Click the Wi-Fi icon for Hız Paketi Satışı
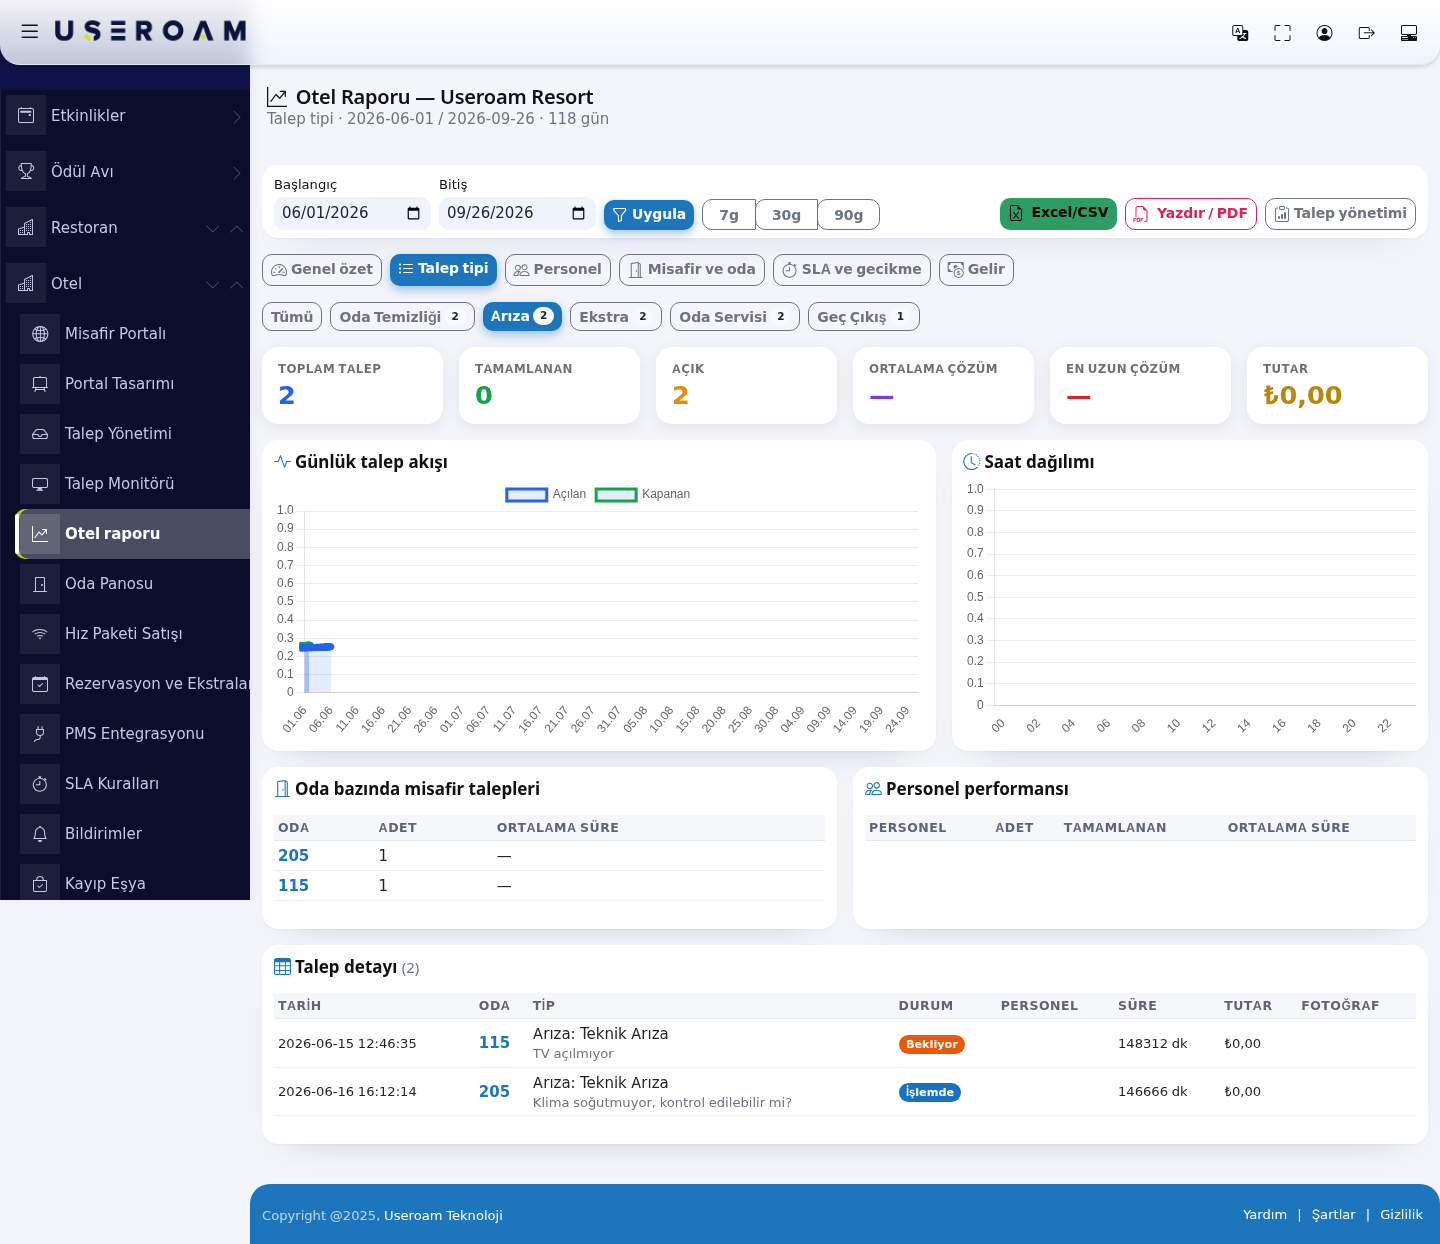This screenshot has width=1440, height=1244. [x=40, y=634]
